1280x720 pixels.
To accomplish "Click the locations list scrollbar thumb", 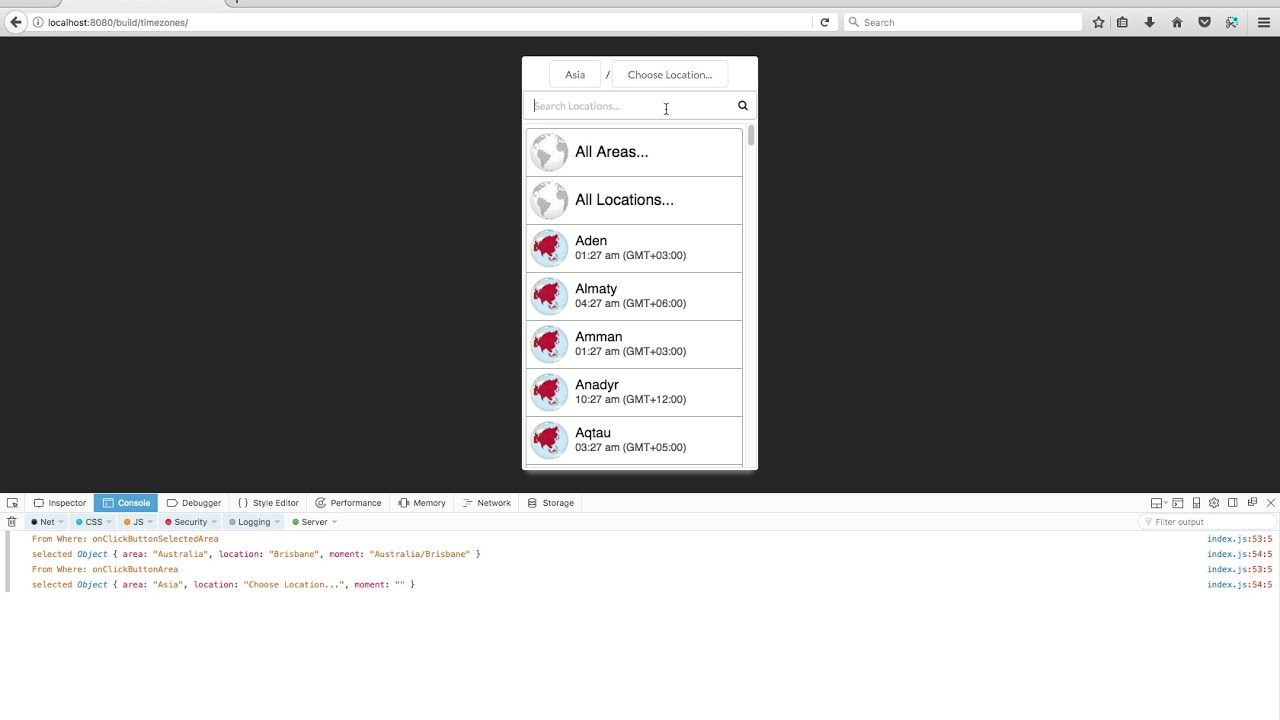I will point(750,136).
